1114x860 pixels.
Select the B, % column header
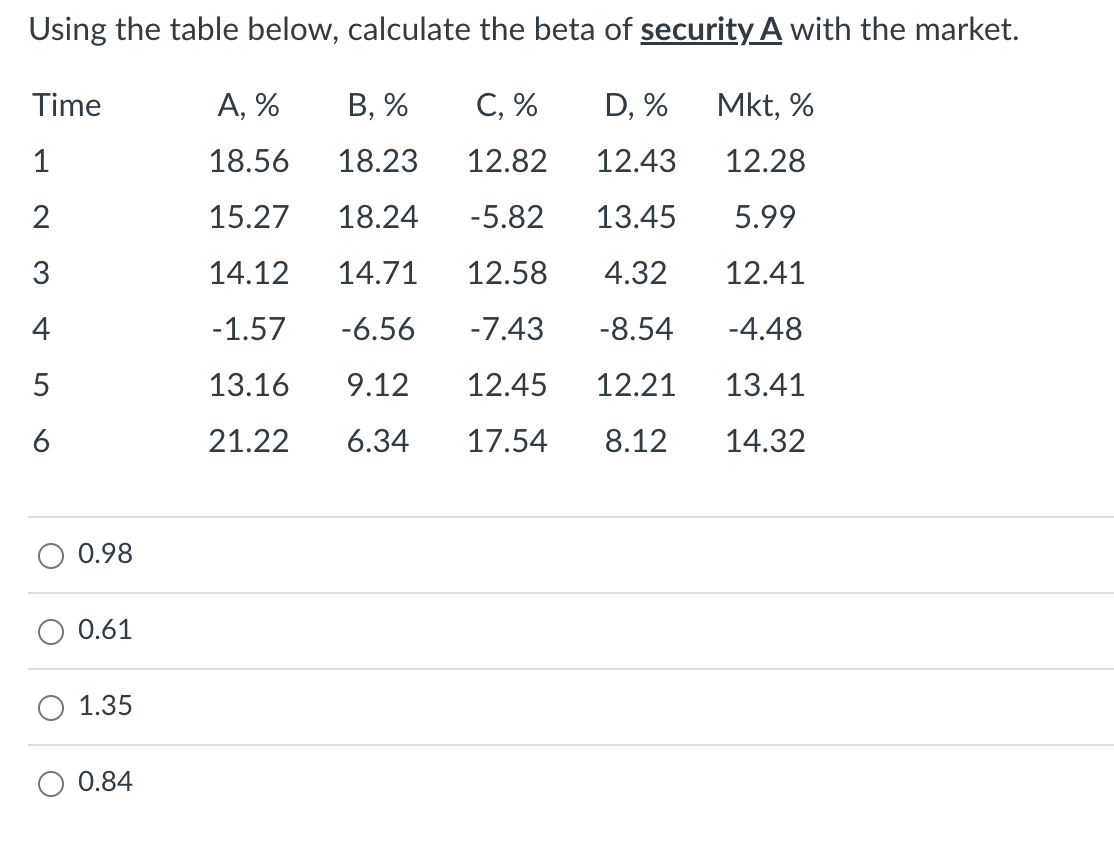(x=375, y=105)
